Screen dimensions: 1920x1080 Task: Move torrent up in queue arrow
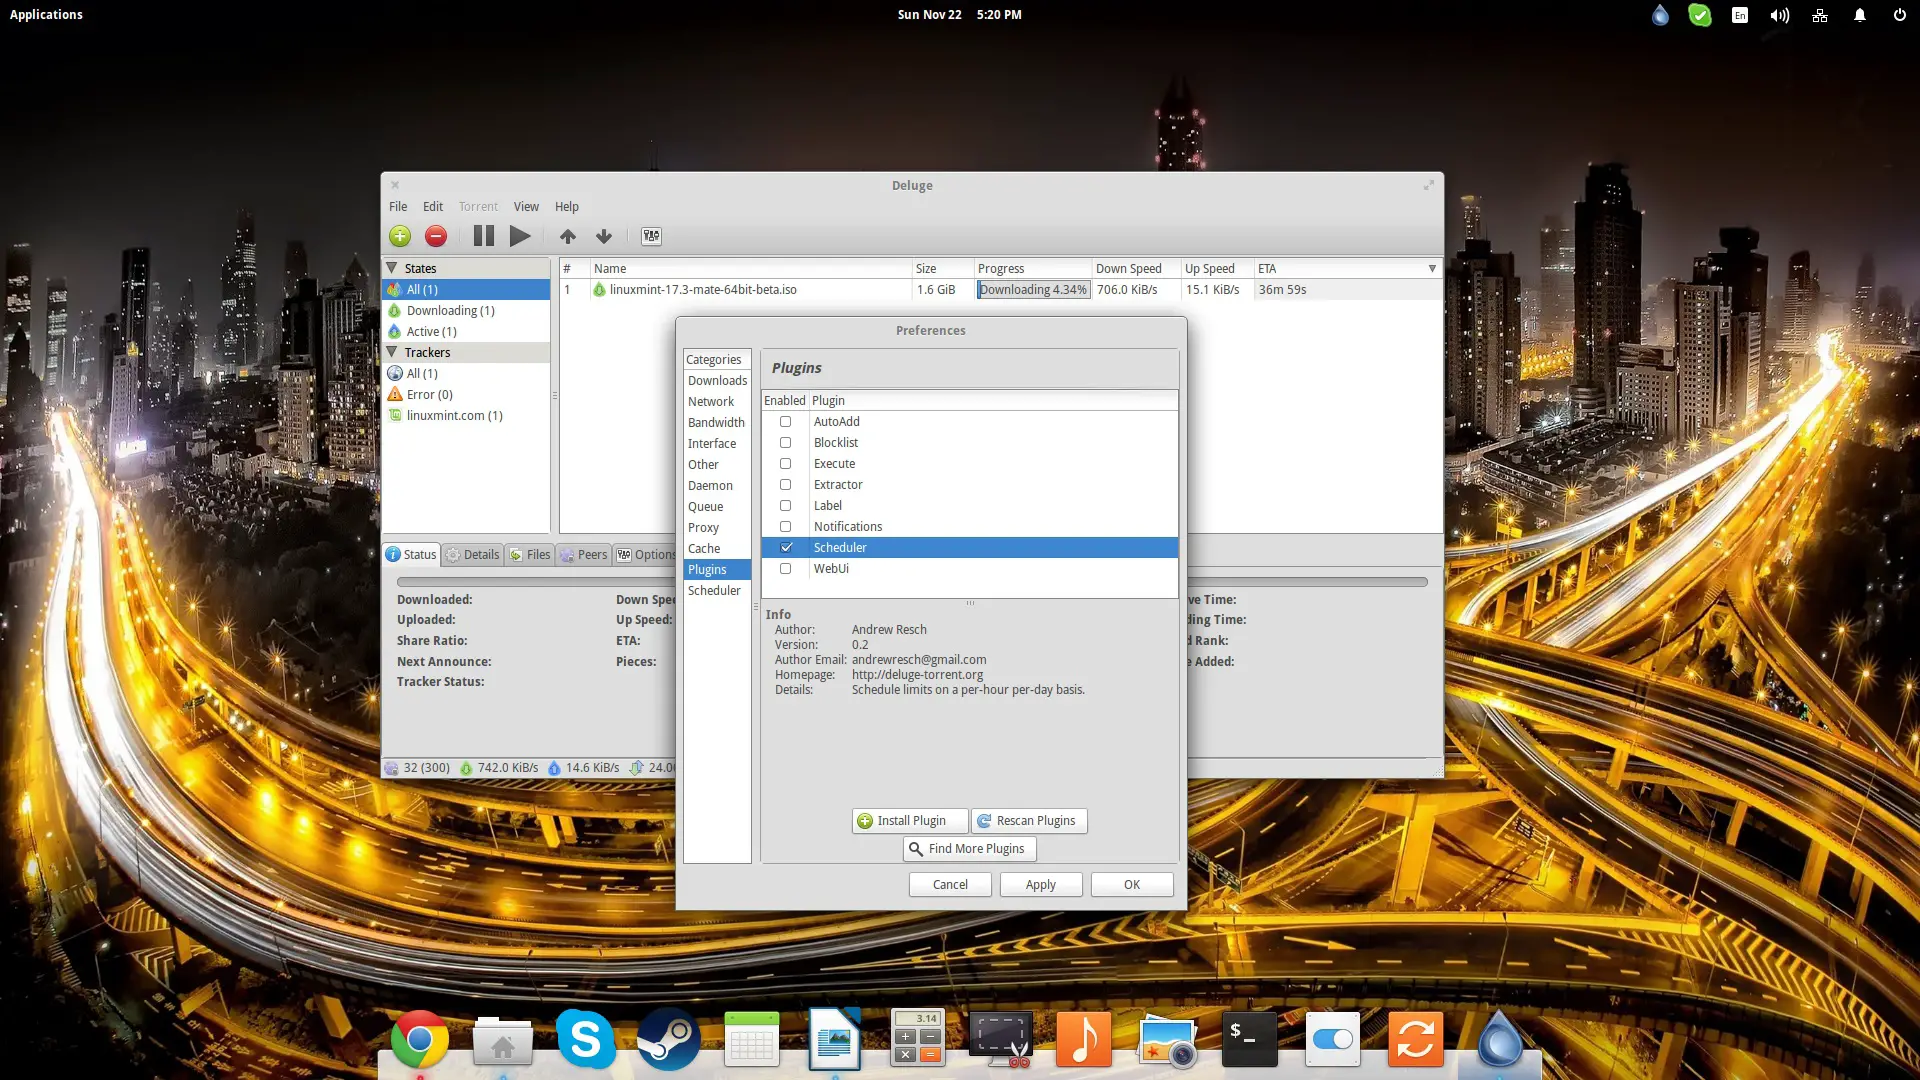[x=568, y=236]
